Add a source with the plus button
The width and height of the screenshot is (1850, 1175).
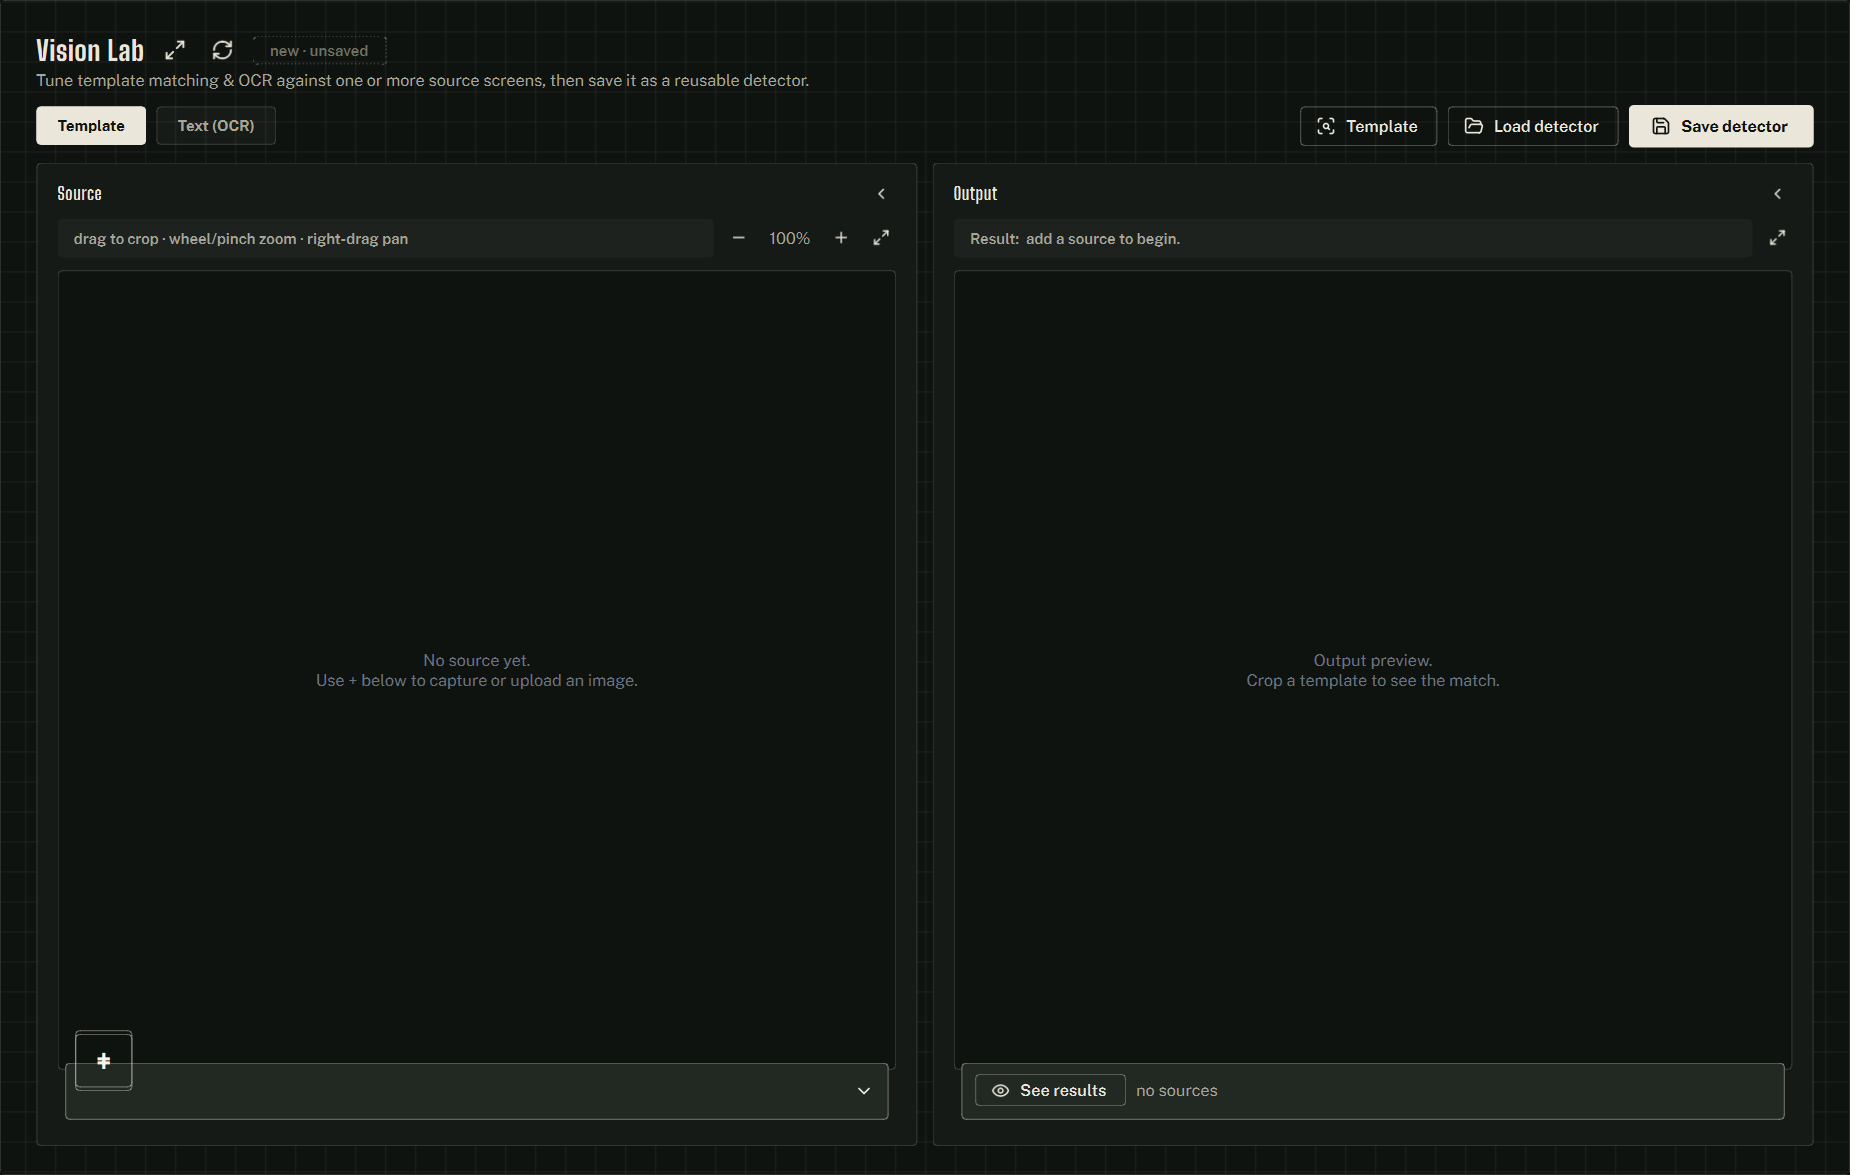[x=104, y=1061]
